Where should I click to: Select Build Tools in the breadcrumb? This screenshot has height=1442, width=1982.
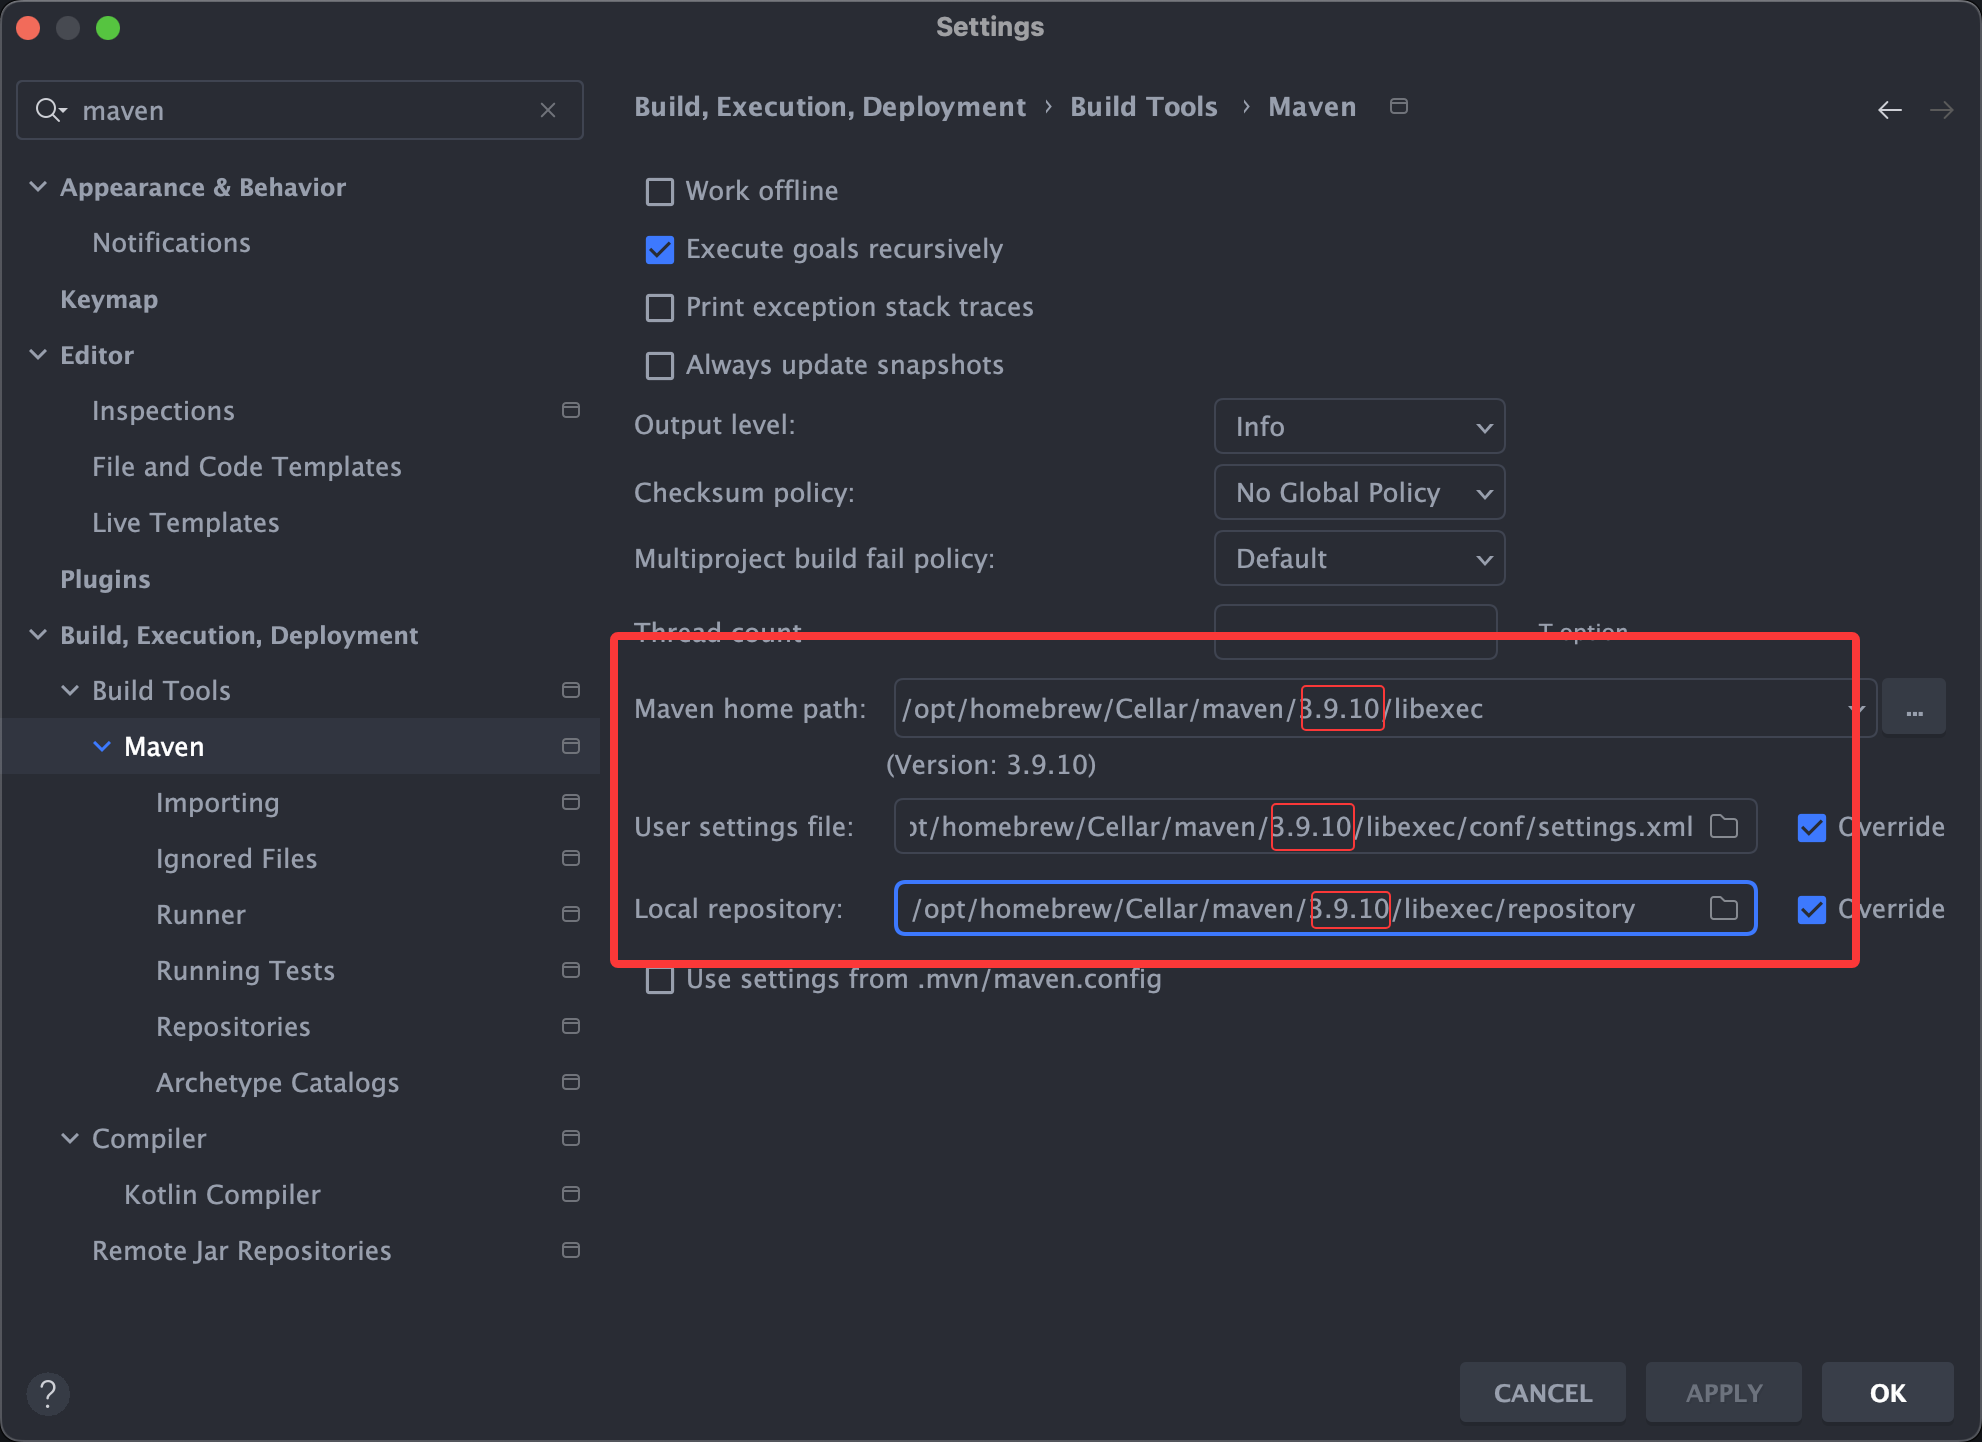coord(1143,106)
